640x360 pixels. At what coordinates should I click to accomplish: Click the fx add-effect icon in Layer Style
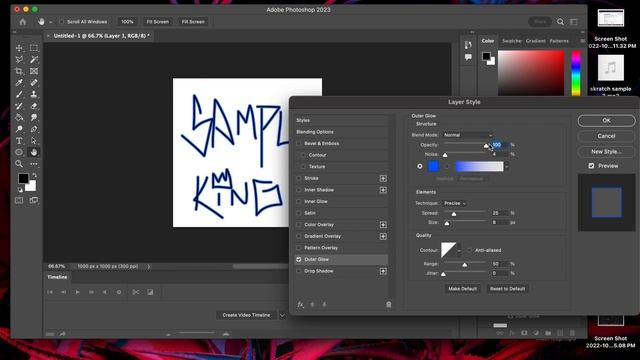pos(300,304)
